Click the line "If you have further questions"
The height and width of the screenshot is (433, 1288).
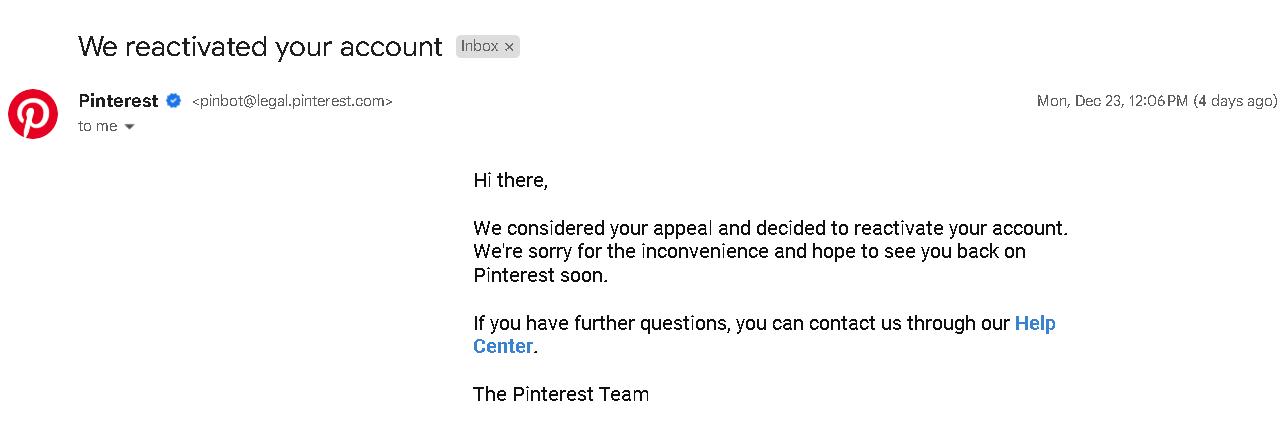(764, 323)
